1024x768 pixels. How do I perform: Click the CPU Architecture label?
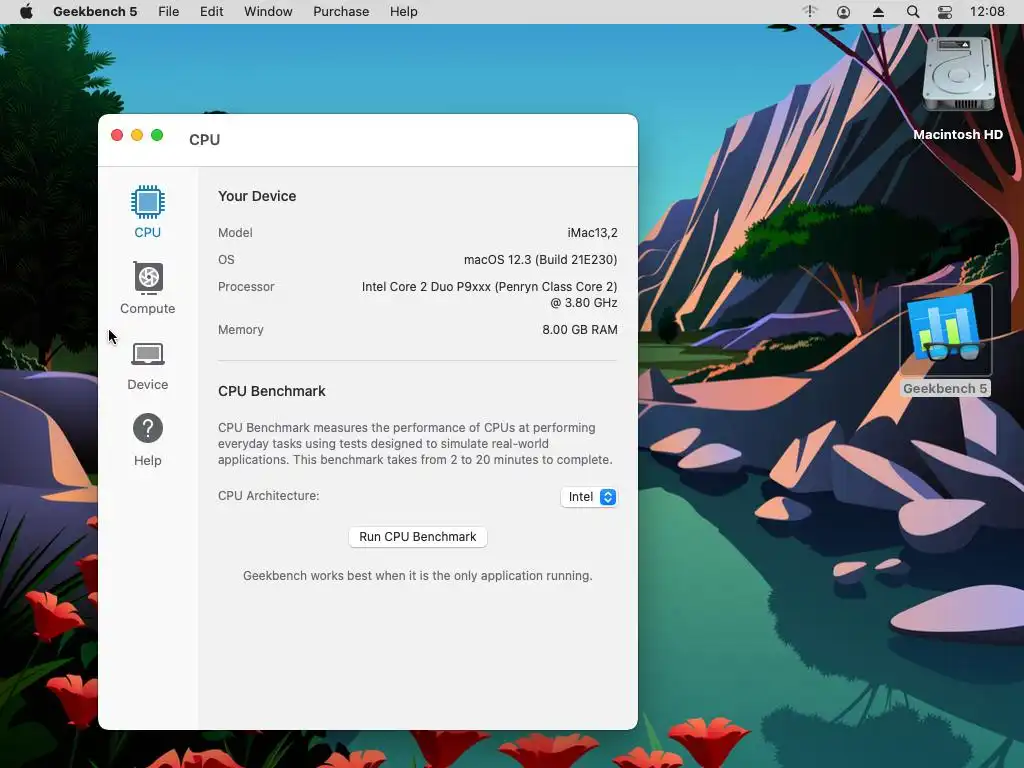[268, 496]
